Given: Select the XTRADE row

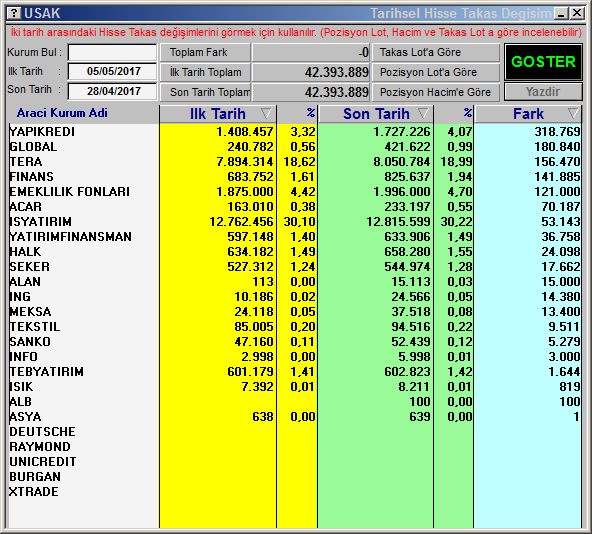Looking at the screenshot, I should 294,492.
